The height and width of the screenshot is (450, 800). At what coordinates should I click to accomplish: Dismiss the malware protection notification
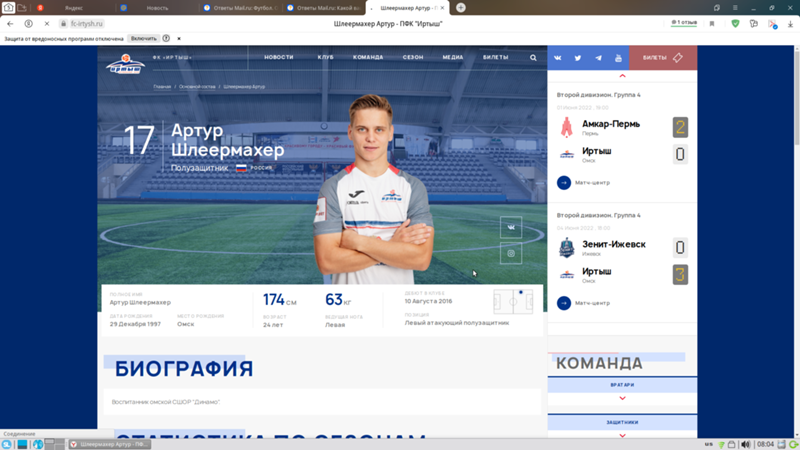point(179,38)
